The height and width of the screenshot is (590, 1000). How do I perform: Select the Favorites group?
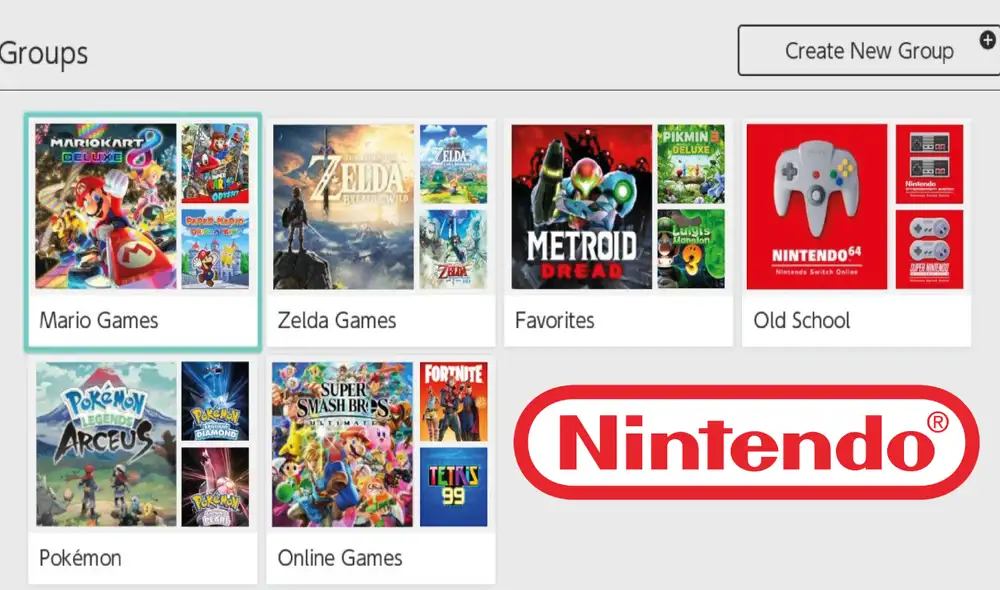(x=618, y=230)
